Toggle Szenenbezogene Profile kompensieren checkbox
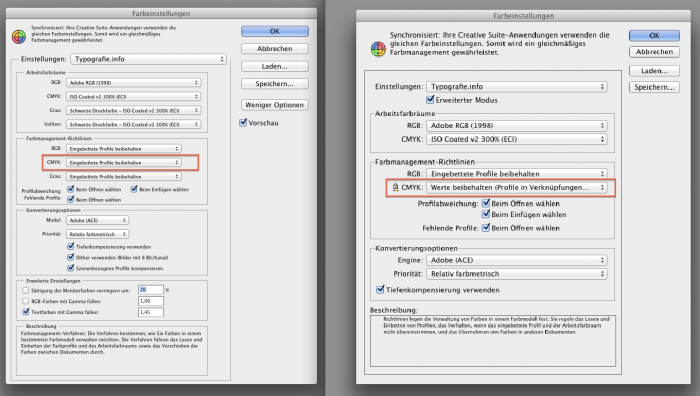The height and width of the screenshot is (396, 700). coord(71,268)
